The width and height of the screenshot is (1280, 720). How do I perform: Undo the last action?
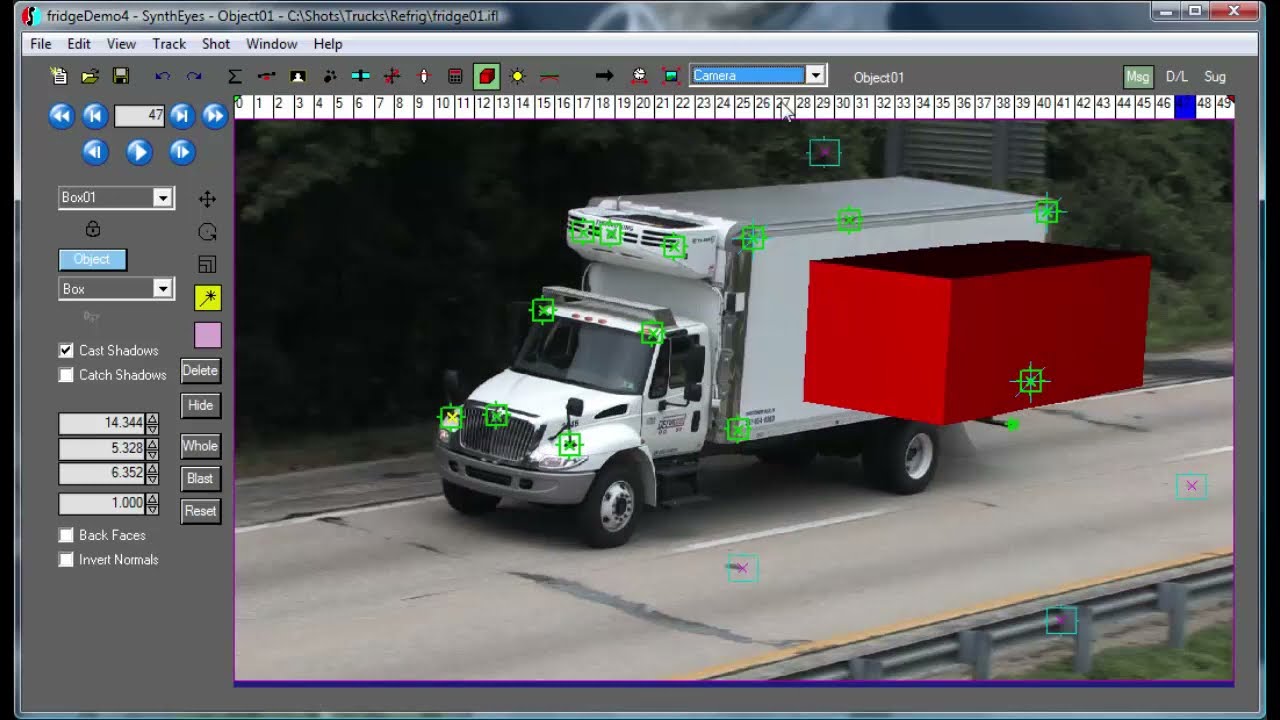point(163,76)
